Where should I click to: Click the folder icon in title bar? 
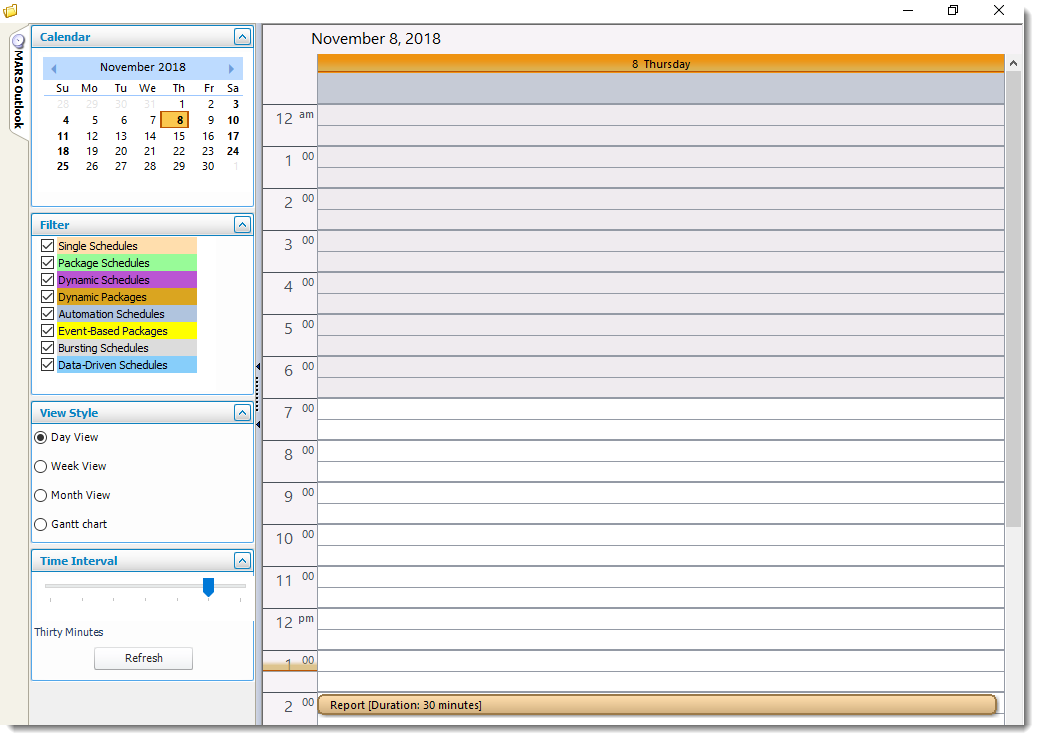pyautogui.click(x=10, y=10)
